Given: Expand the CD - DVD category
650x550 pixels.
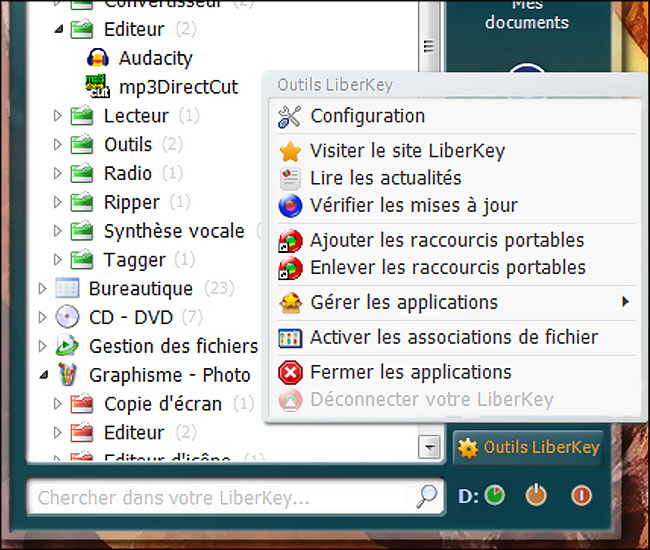Looking at the screenshot, I should pos(42,317).
